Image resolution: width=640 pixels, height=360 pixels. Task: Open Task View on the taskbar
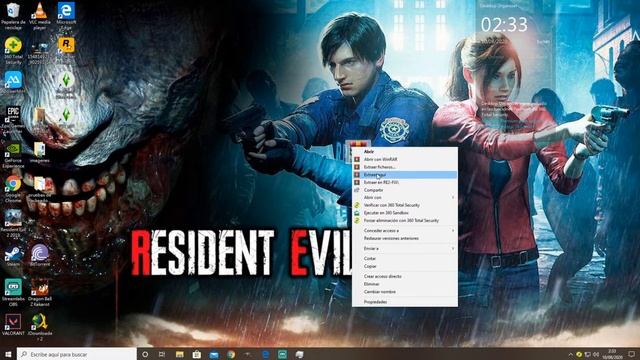162,354
